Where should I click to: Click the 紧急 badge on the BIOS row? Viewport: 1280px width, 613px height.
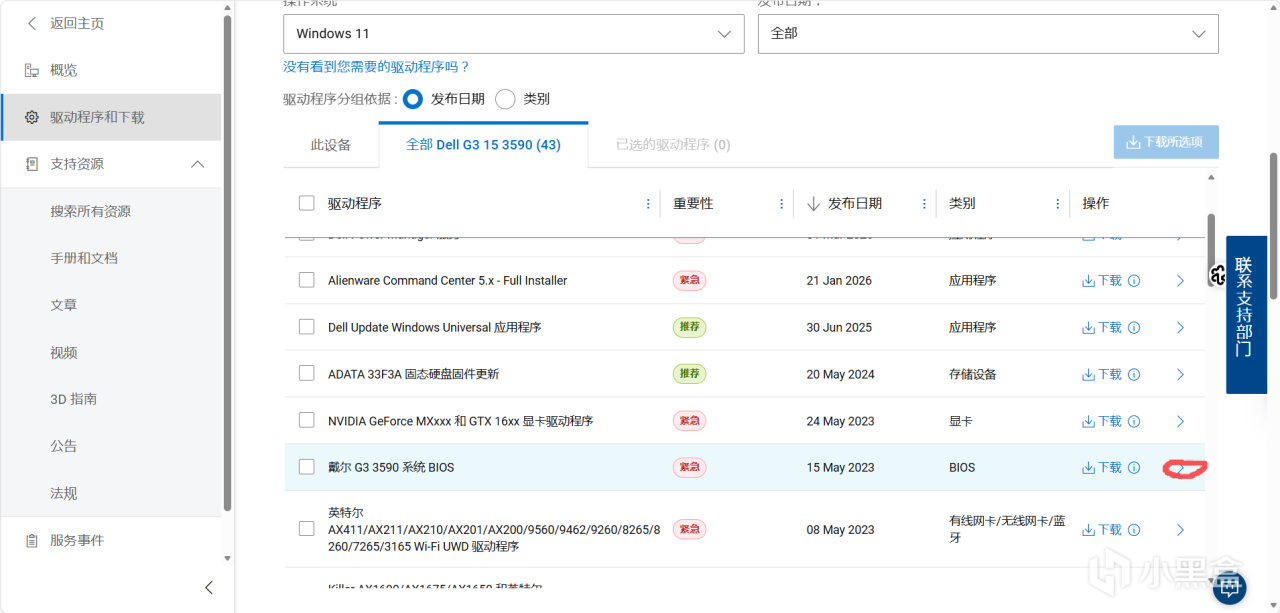[690, 467]
